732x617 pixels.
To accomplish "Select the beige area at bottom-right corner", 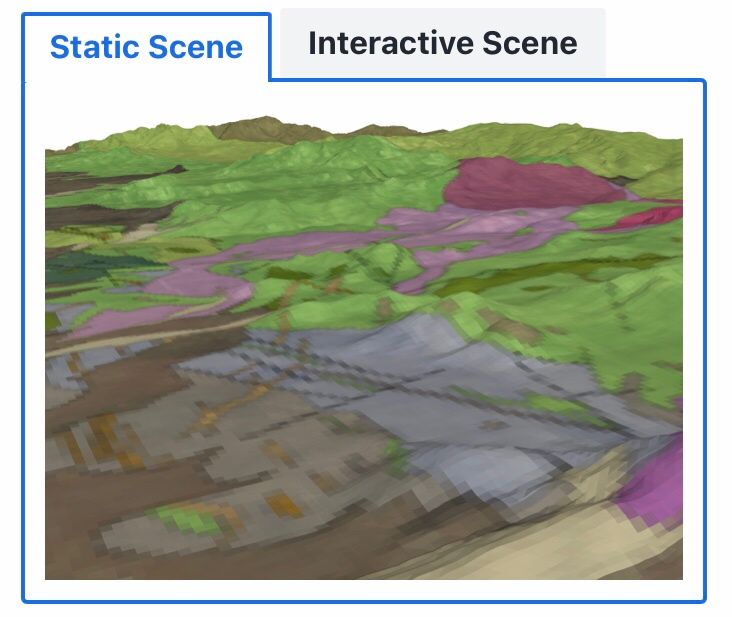I will pyautogui.click(x=620, y=550).
